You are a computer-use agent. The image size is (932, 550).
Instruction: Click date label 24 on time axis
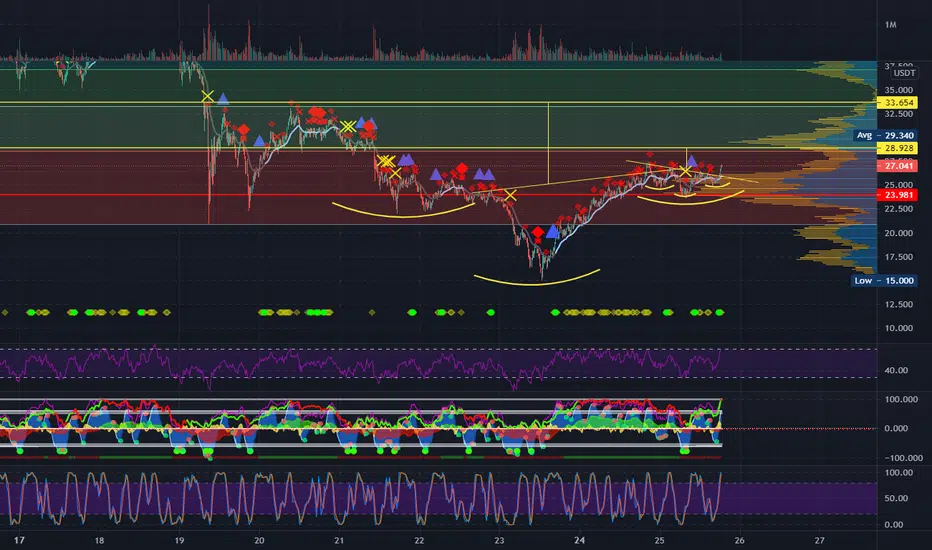click(580, 540)
